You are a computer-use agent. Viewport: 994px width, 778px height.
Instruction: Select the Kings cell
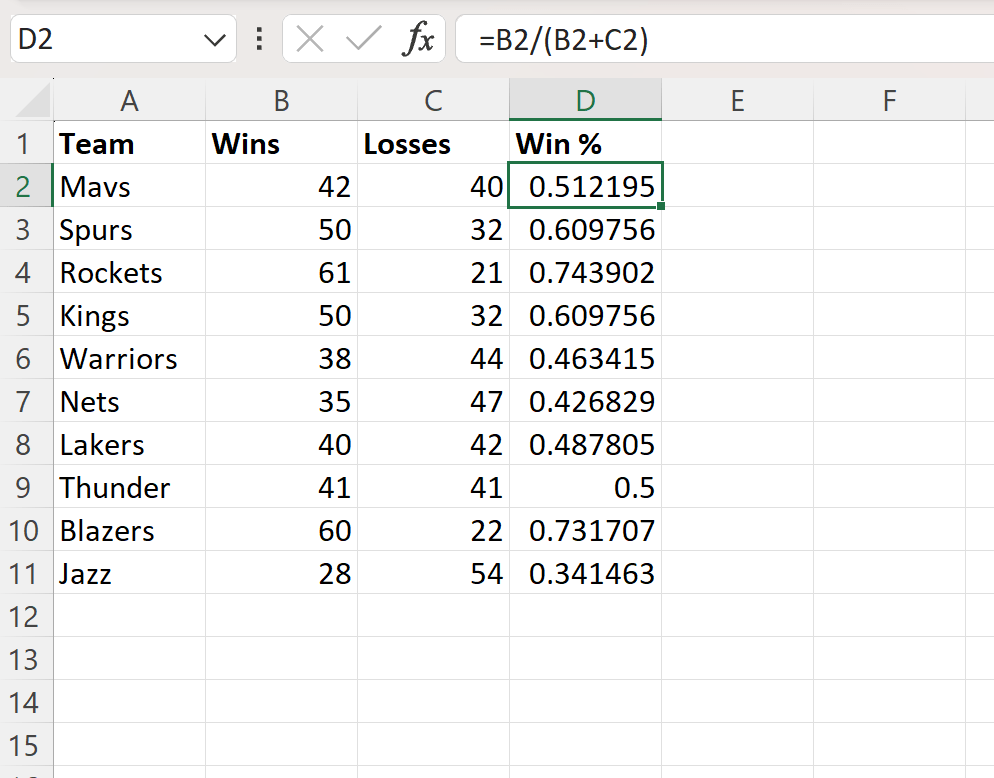(x=129, y=315)
